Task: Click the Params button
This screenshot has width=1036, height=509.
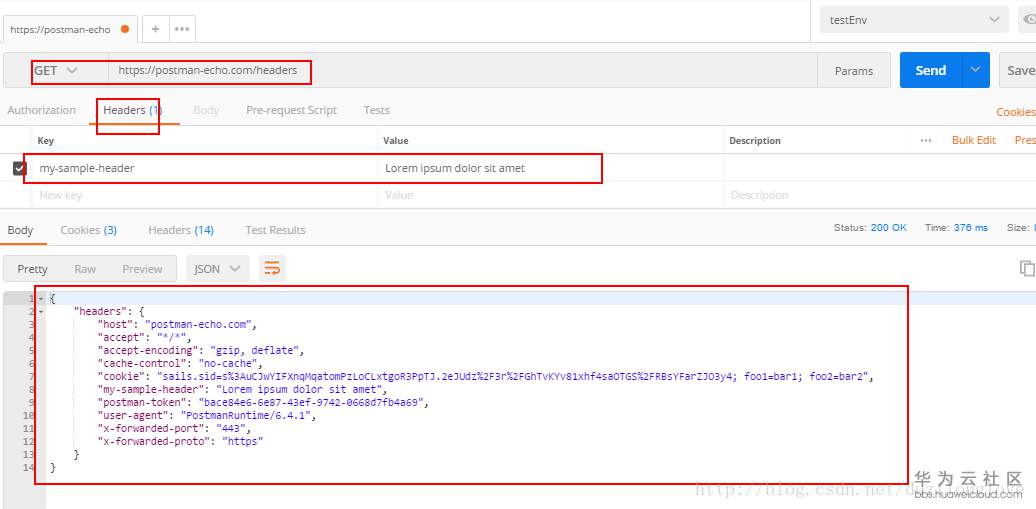Action: (x=854, y=71)
